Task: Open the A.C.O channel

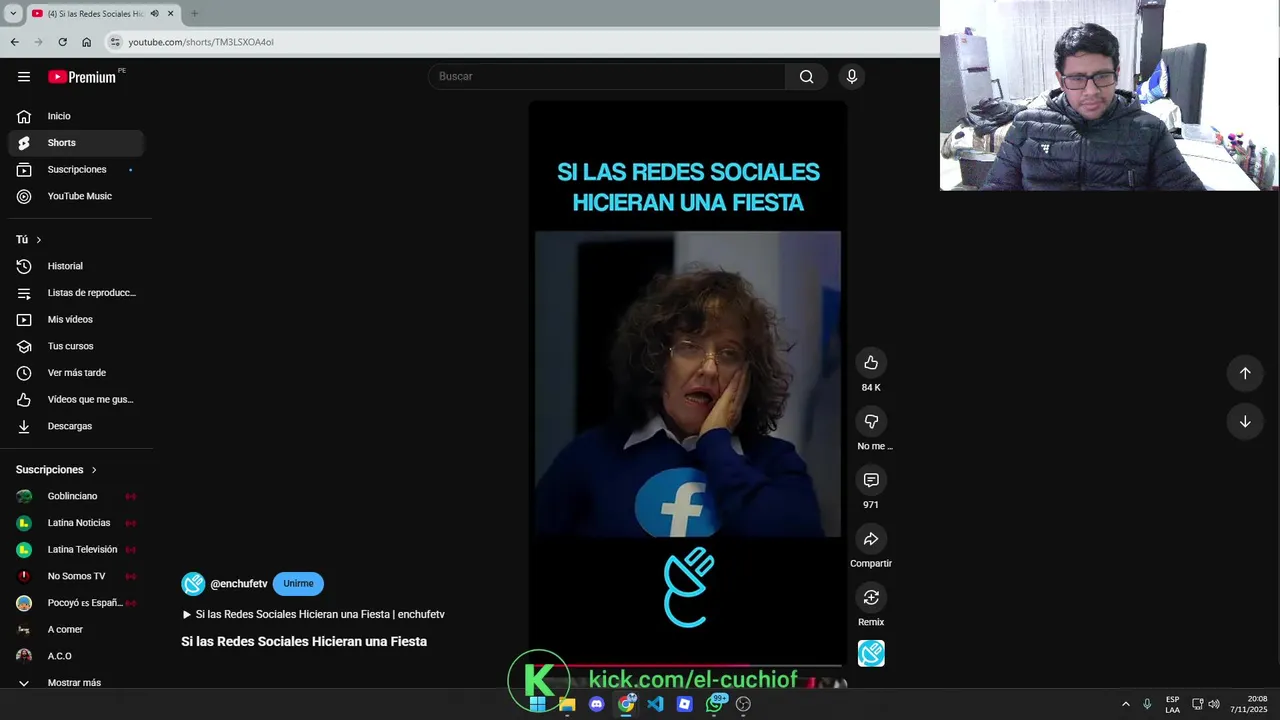Action: tap(76, 656)
